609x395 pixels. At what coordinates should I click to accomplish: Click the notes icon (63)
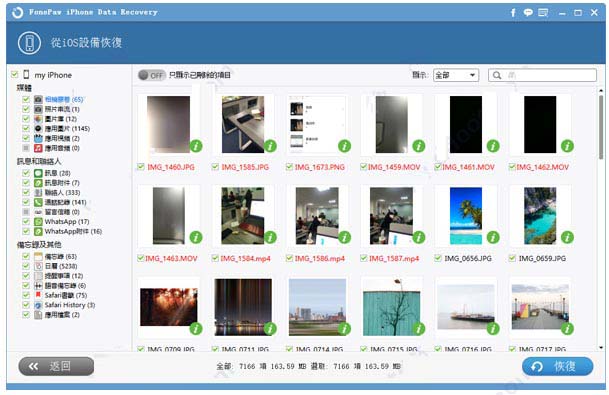pos(38,257)
